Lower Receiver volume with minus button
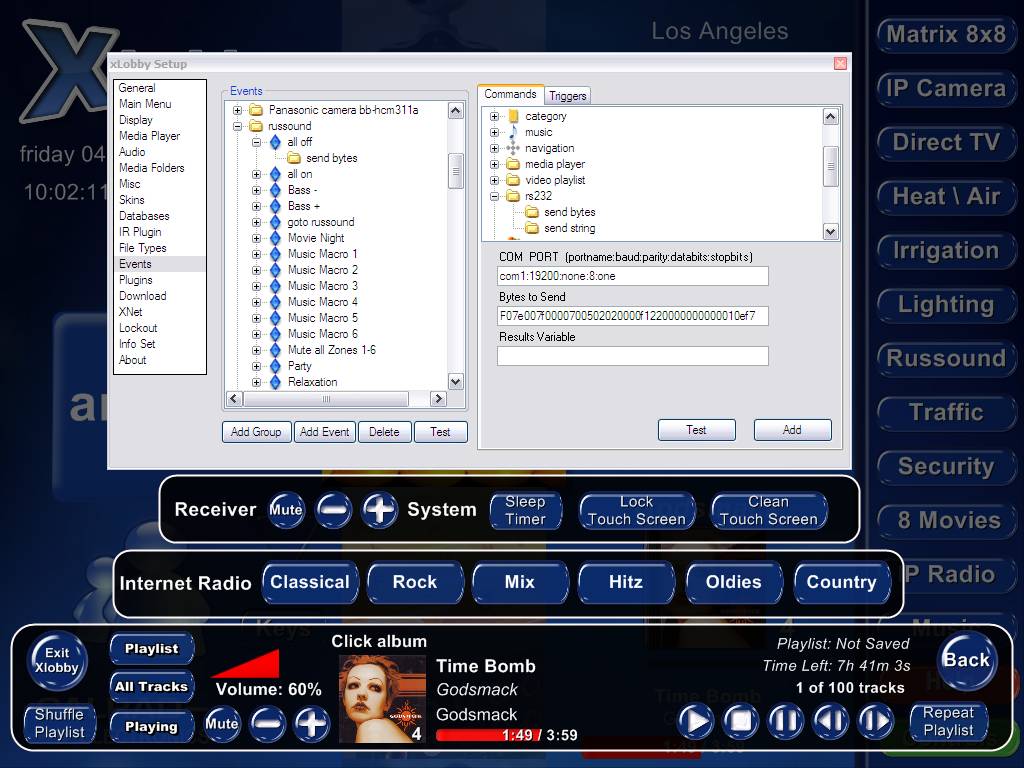 coord(333,509)
